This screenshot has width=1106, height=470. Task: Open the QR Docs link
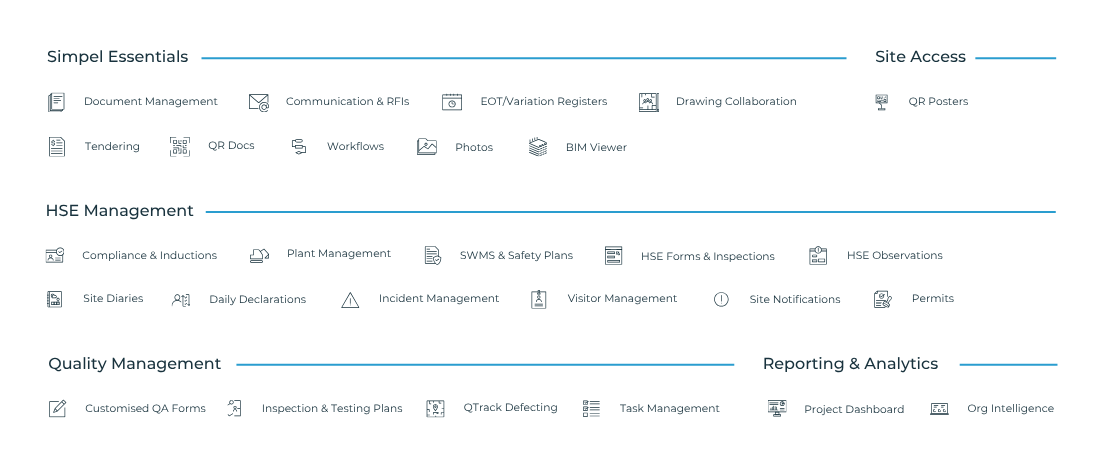tap(231, 146)
